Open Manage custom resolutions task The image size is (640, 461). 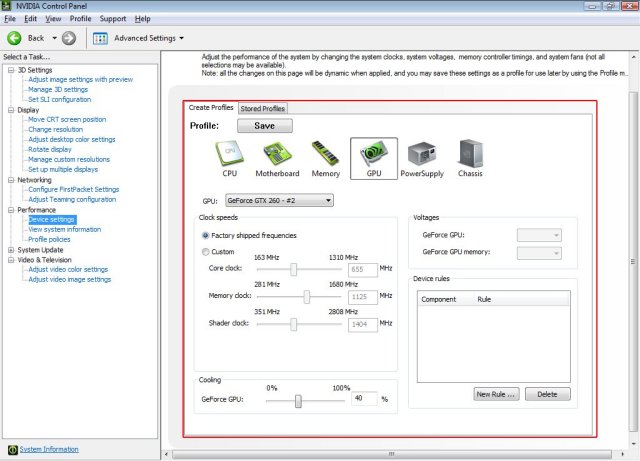[x=69, y=159]
